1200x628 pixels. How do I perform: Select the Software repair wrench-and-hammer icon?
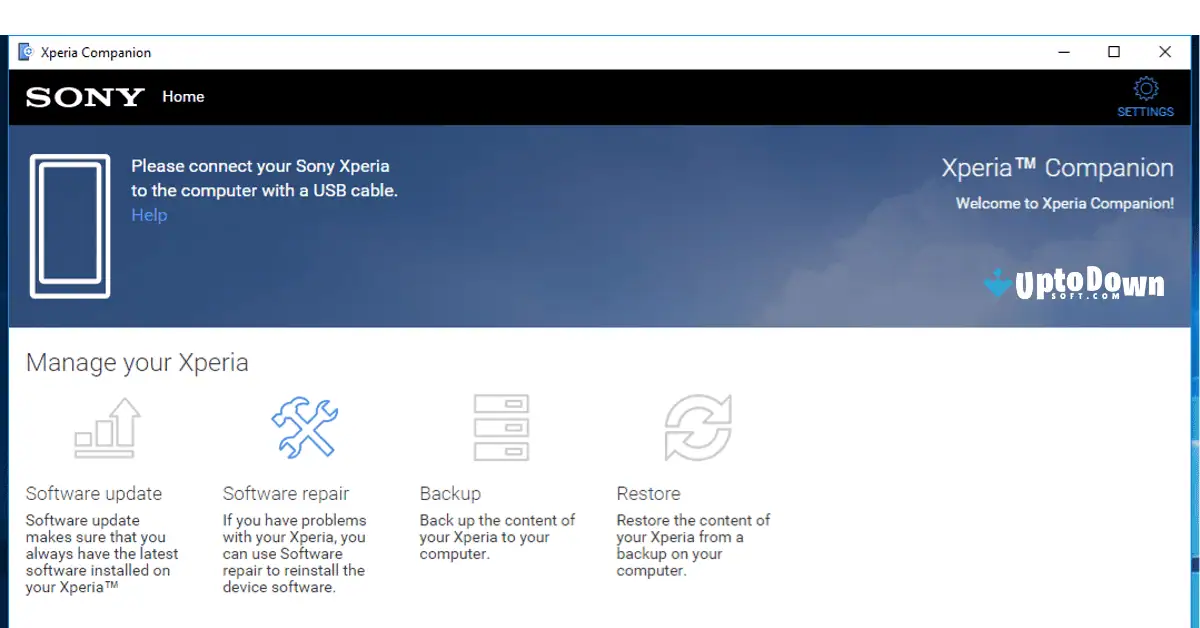pyautogui.click(x=303, y=428)
